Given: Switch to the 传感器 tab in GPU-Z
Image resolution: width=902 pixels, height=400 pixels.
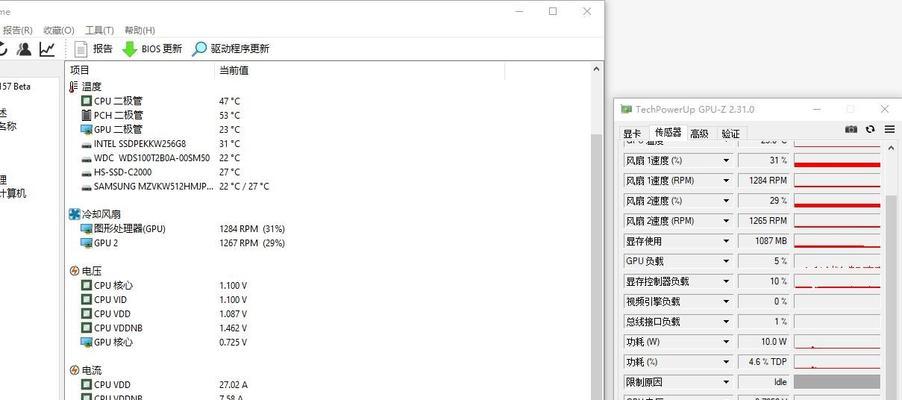Looking at the screenshot, I should (668, 132).
